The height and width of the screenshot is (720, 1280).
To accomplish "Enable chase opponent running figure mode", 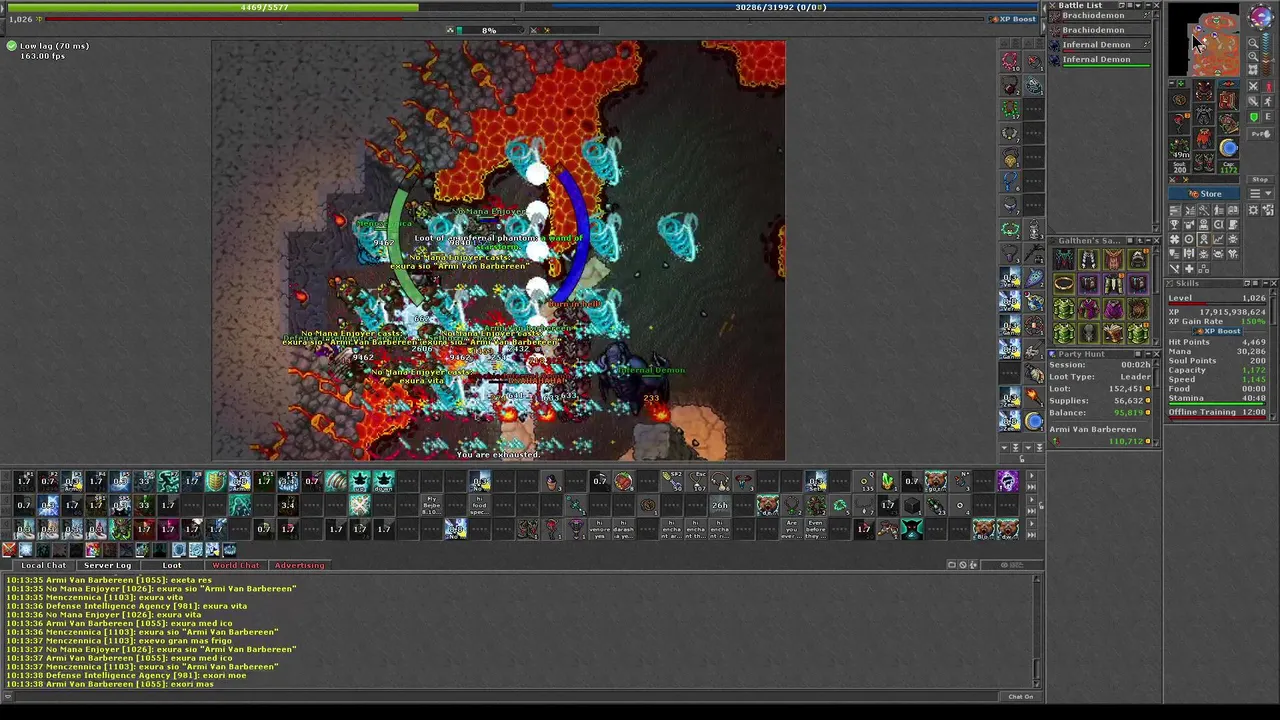I will click(1268, 102).
